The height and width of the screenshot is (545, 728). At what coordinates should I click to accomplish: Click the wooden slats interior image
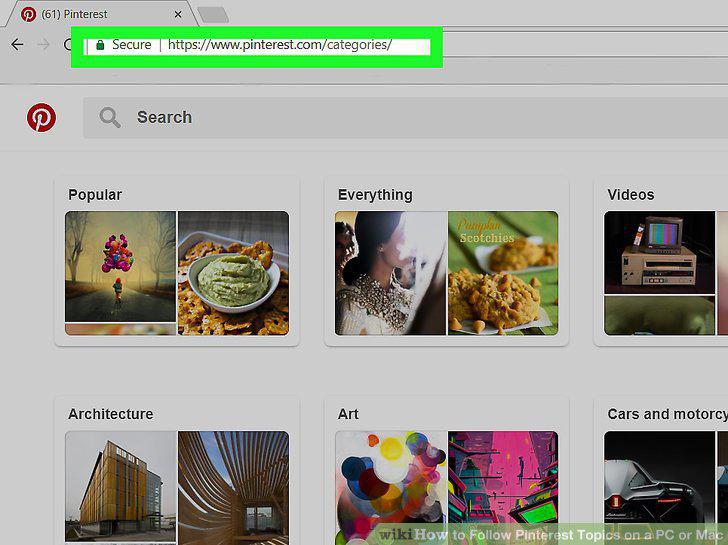pos(234,488)
